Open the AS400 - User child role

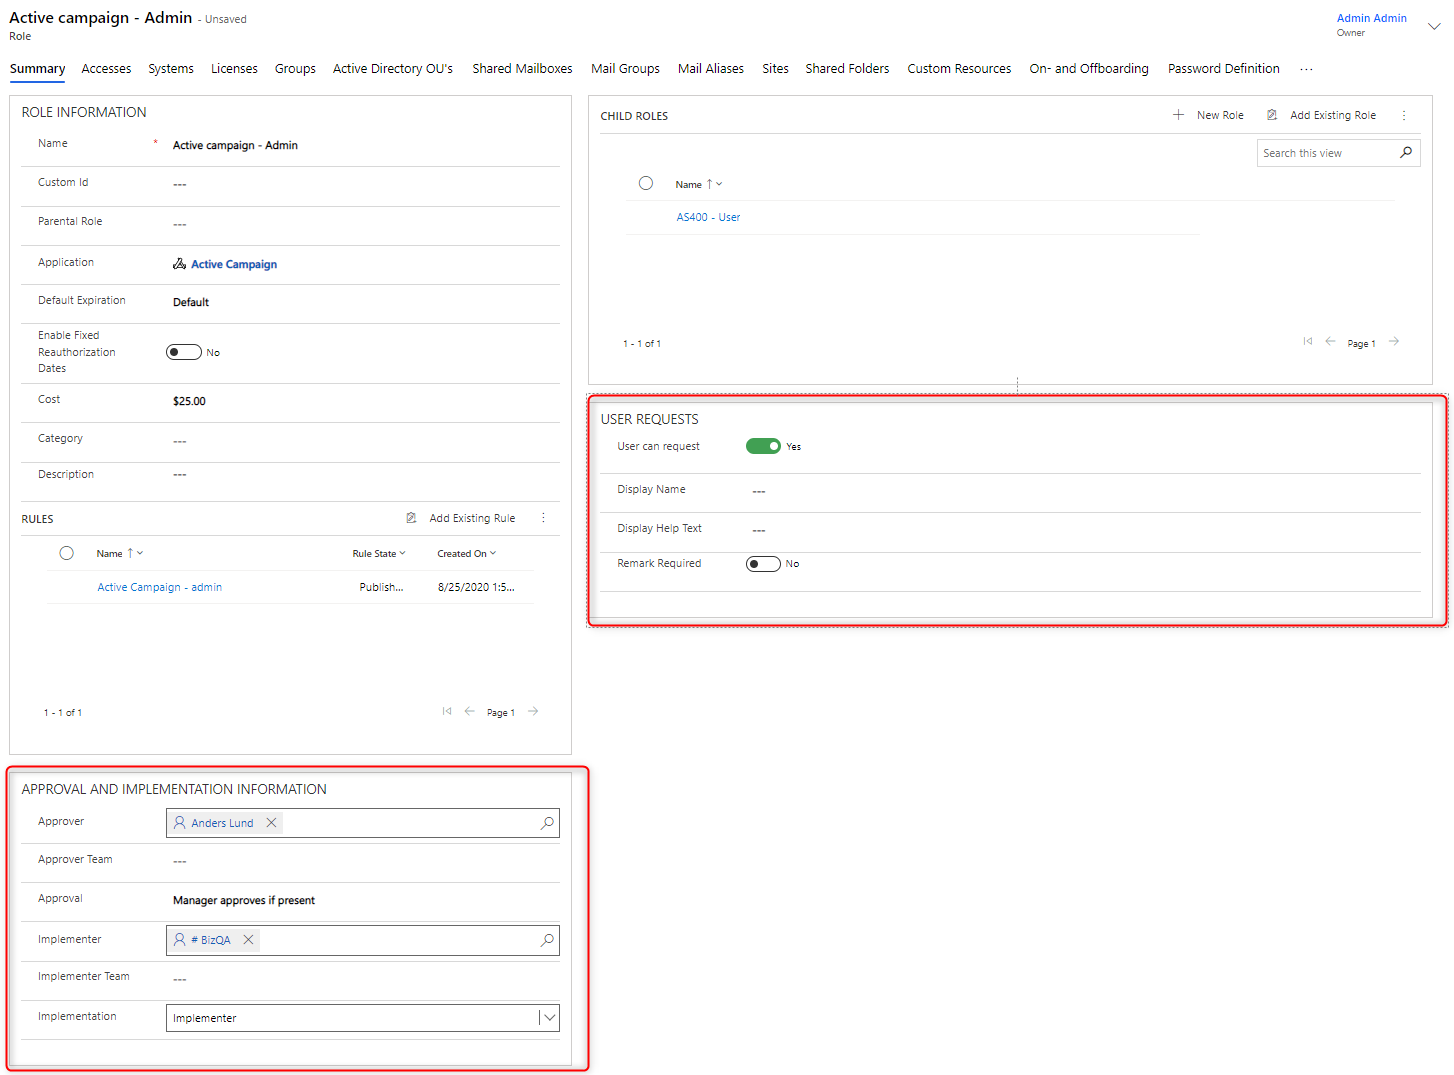708,217
